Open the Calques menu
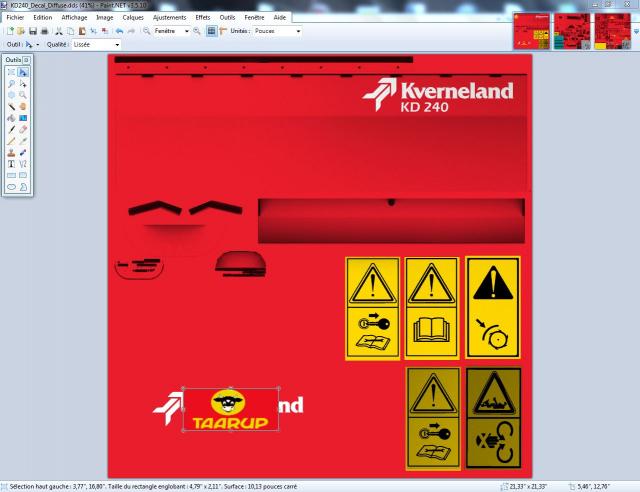This screenshot has width=640, height=492. (133, 18)
